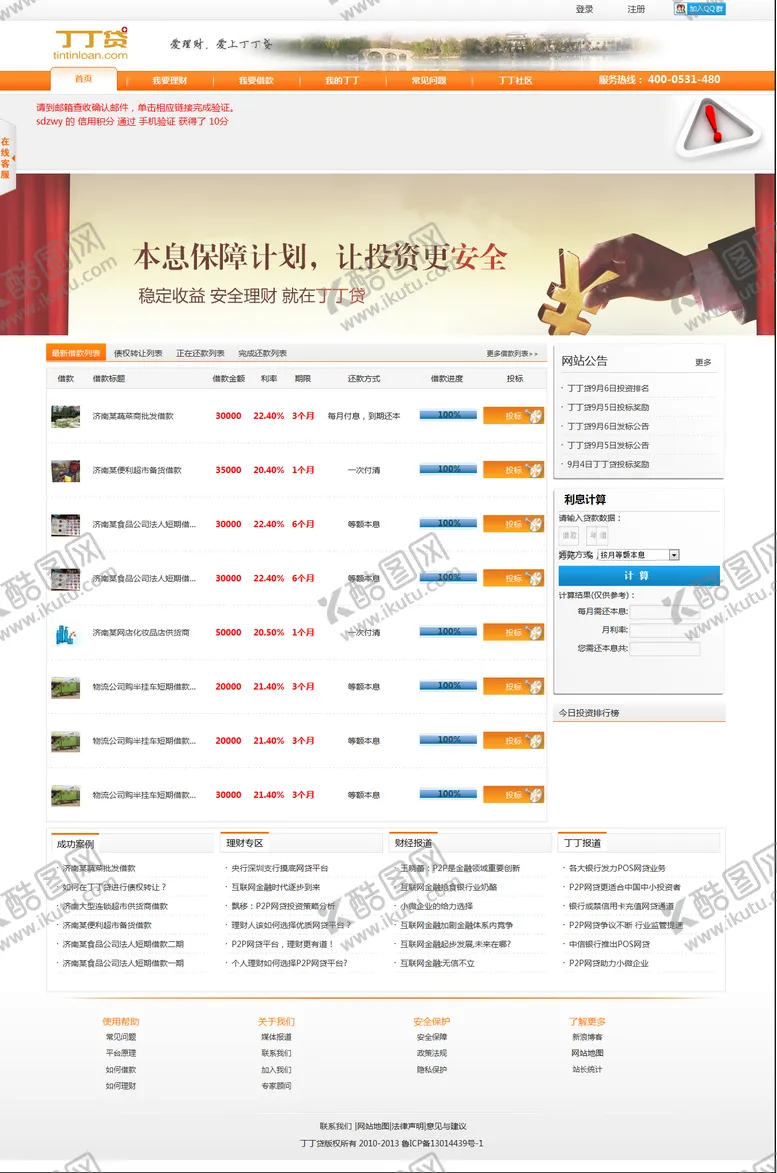Click 投标 button for 济南某蔬菜商批发借款
This screenshot has width=777, height=1173.
[x=513, y=415]
